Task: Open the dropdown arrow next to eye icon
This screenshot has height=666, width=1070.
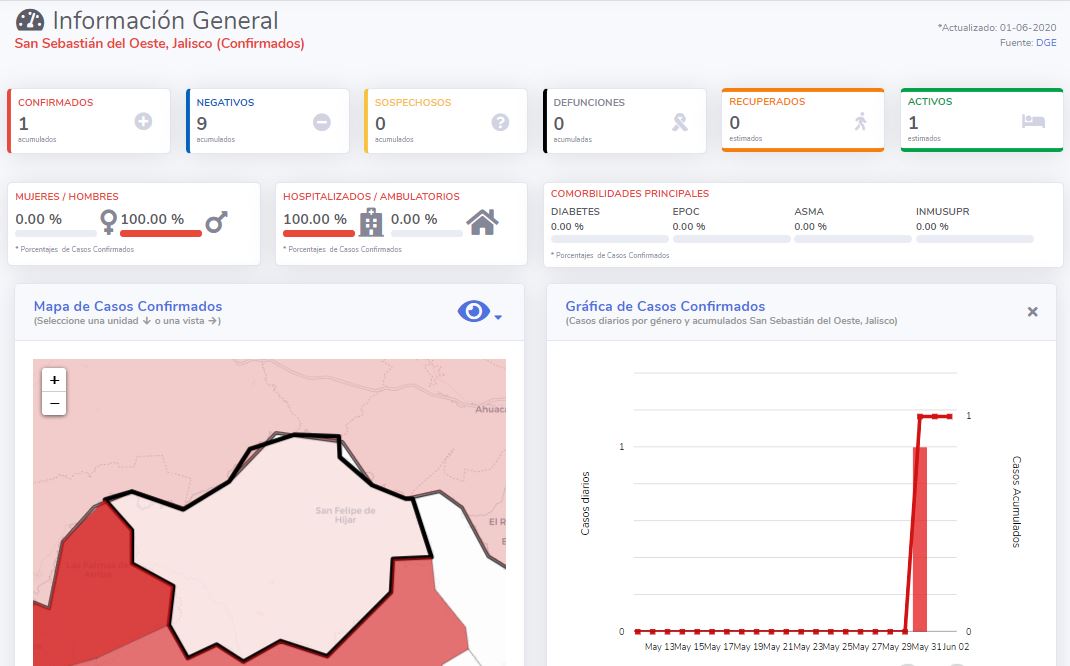Action: pos(498,317)
